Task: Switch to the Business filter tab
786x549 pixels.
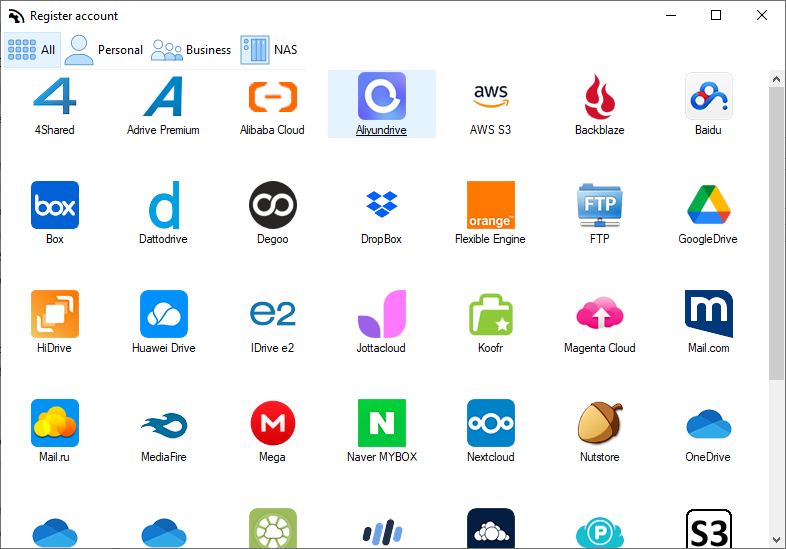Action: [191, 50]
